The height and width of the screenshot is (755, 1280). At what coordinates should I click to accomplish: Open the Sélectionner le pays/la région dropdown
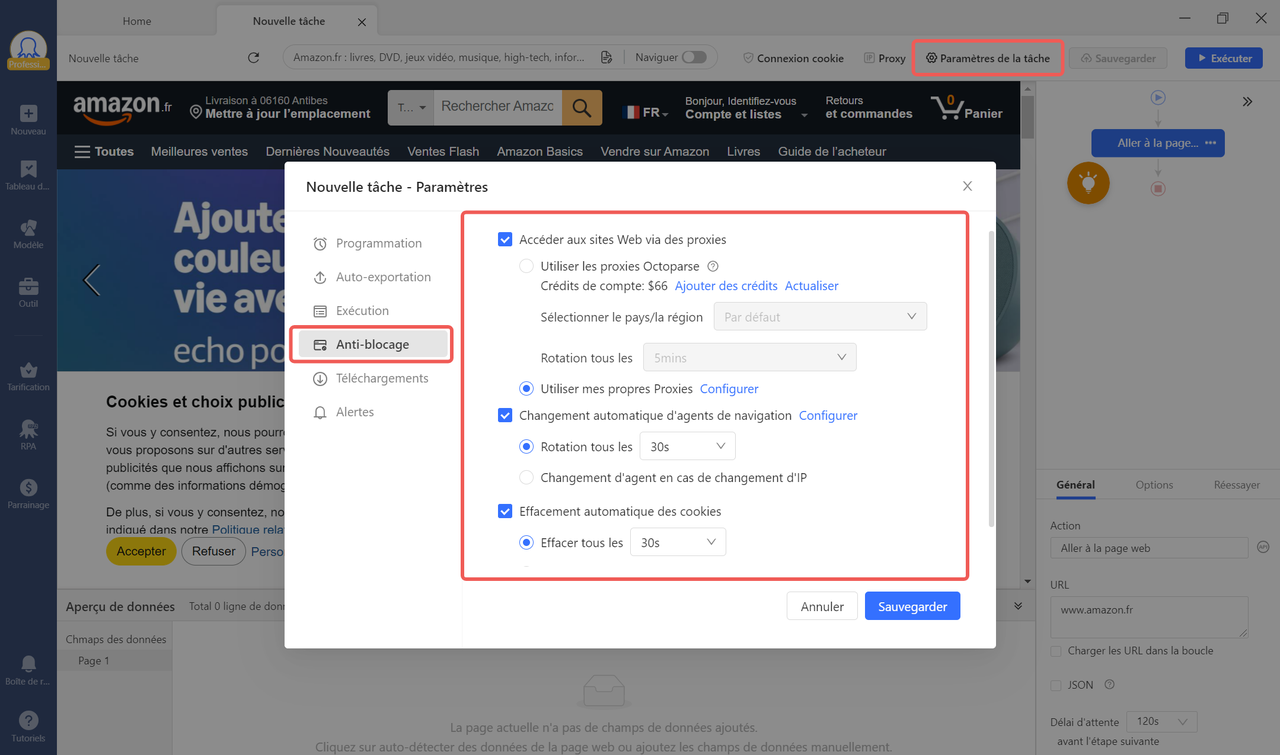tap(819, 316)
